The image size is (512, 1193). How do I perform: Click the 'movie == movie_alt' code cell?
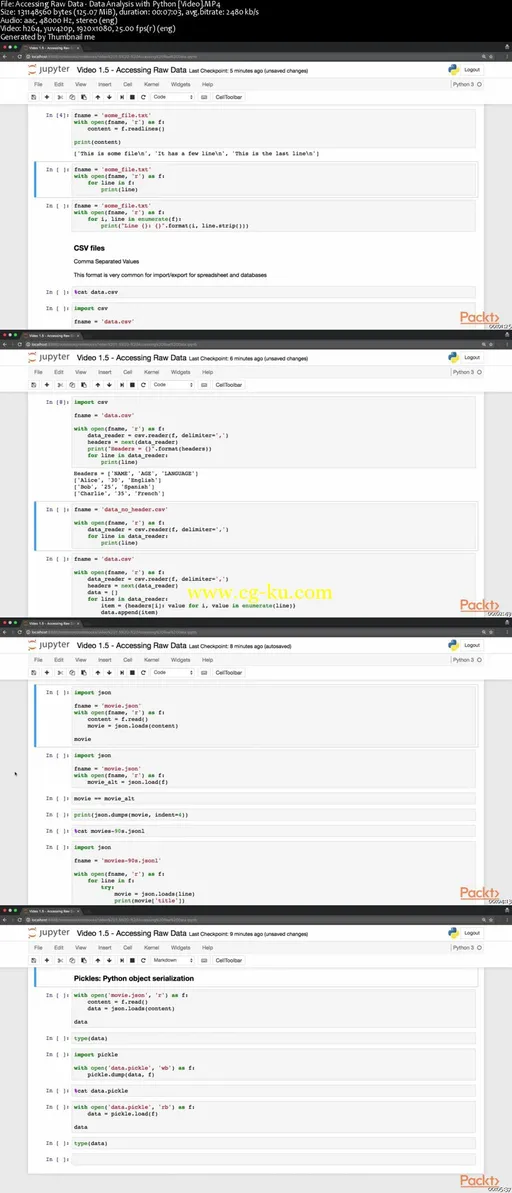(274, 798)
